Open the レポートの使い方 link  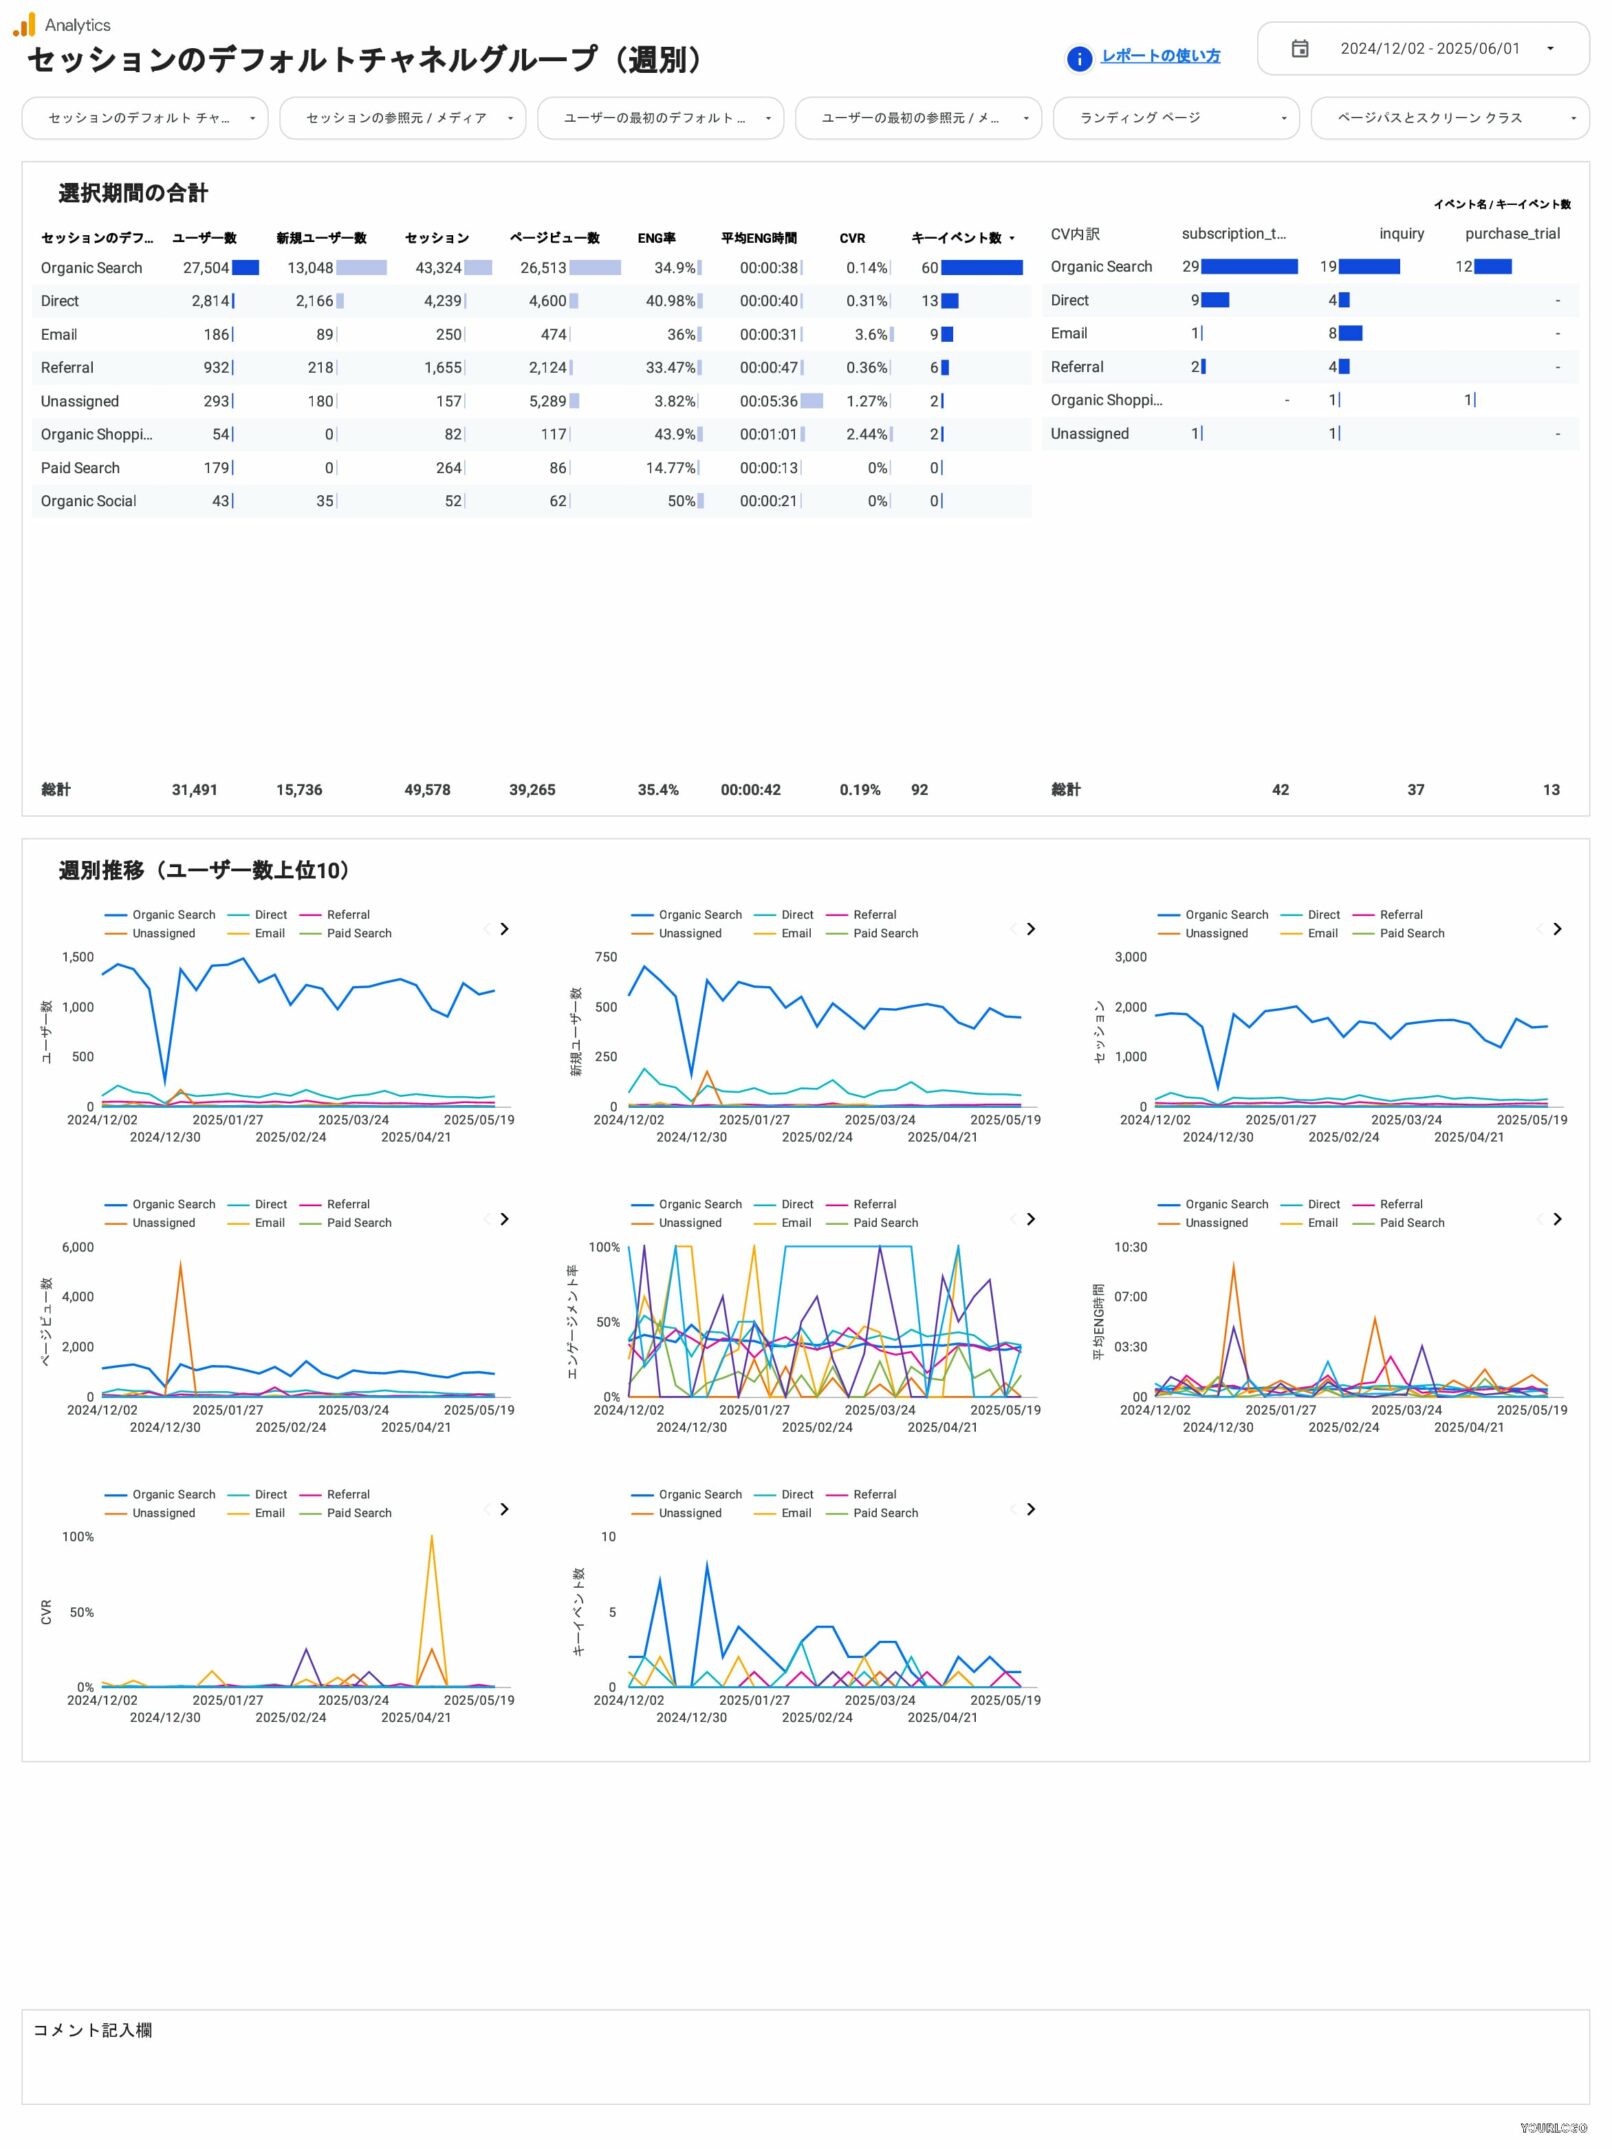click(x=1160, y=56)
